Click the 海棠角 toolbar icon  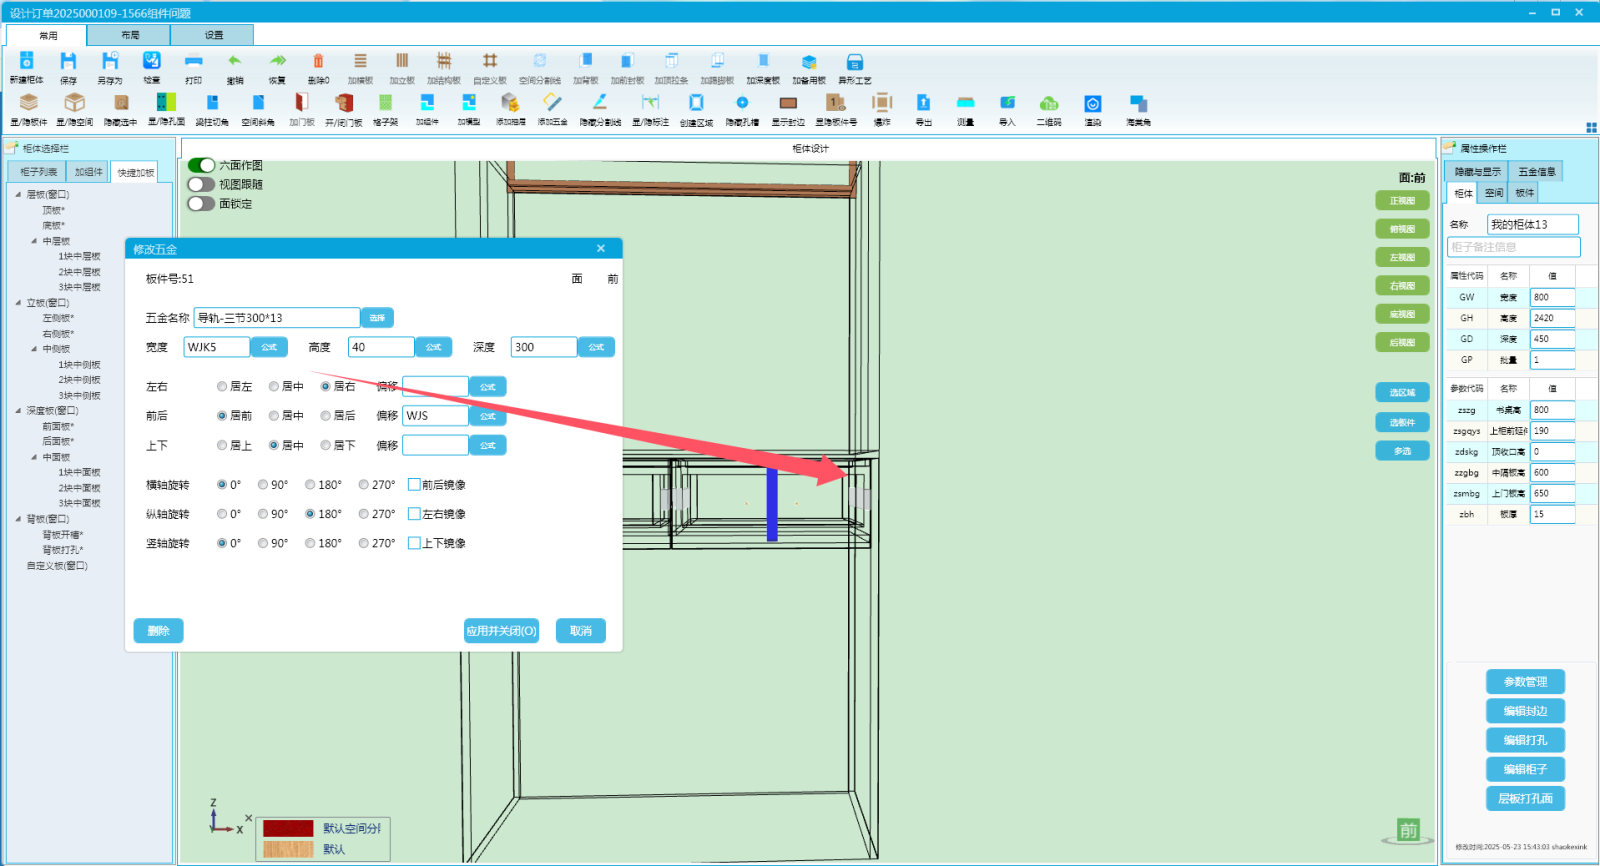point(1138,103)
